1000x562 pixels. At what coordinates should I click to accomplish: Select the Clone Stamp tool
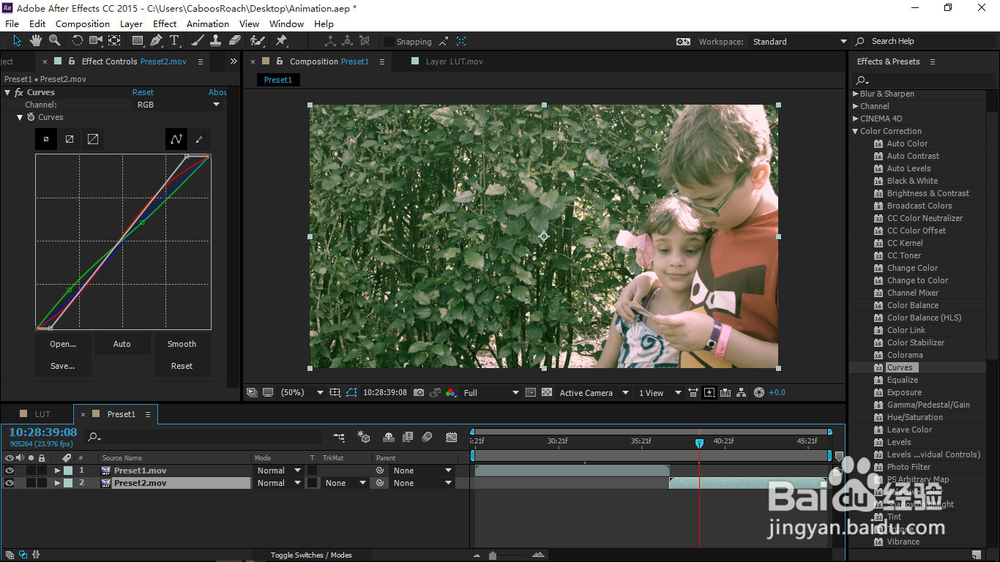click(x=216, y=41)
